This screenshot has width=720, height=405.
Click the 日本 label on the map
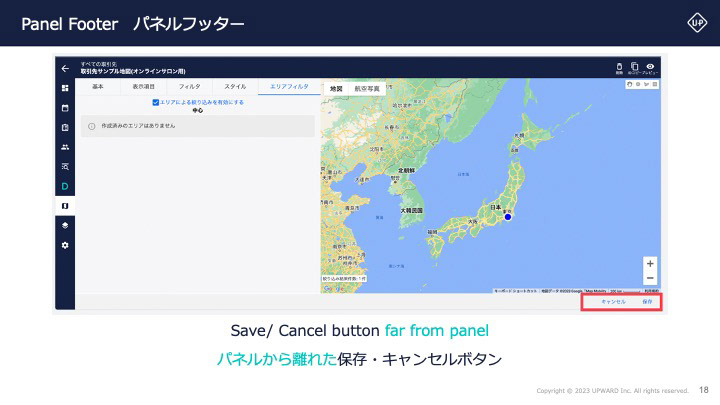click(495, 208)
